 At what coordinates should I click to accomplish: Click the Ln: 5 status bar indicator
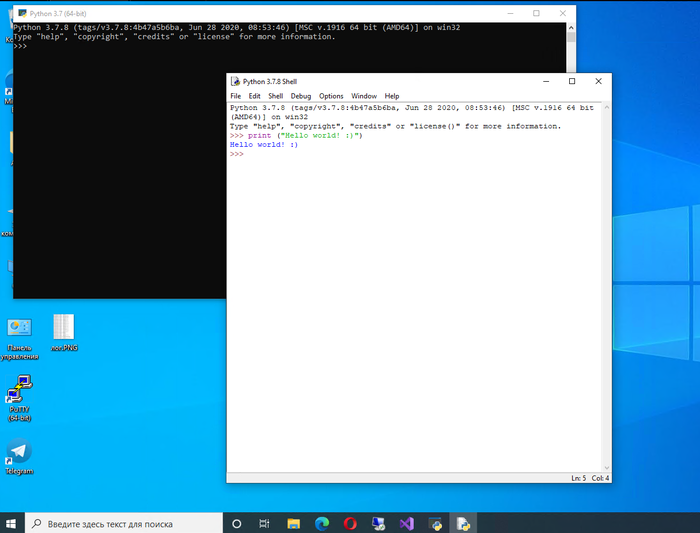(579, 478)
